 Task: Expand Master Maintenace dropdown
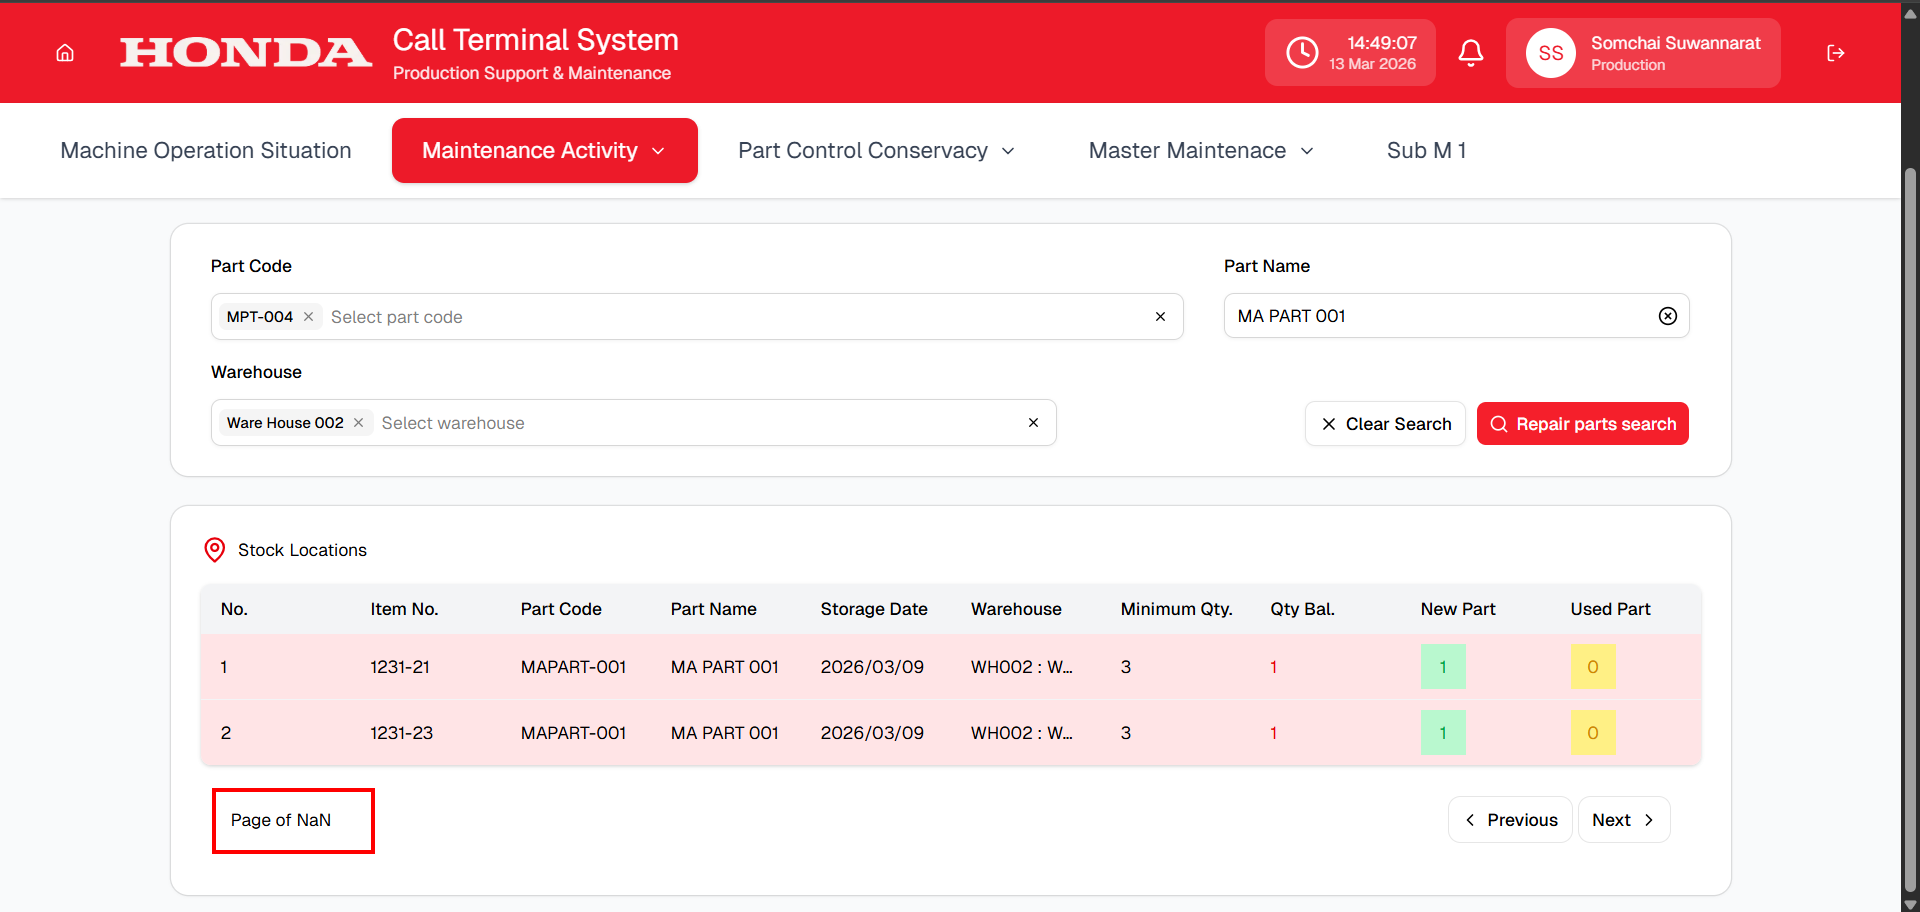click(x=1200, y=151)
